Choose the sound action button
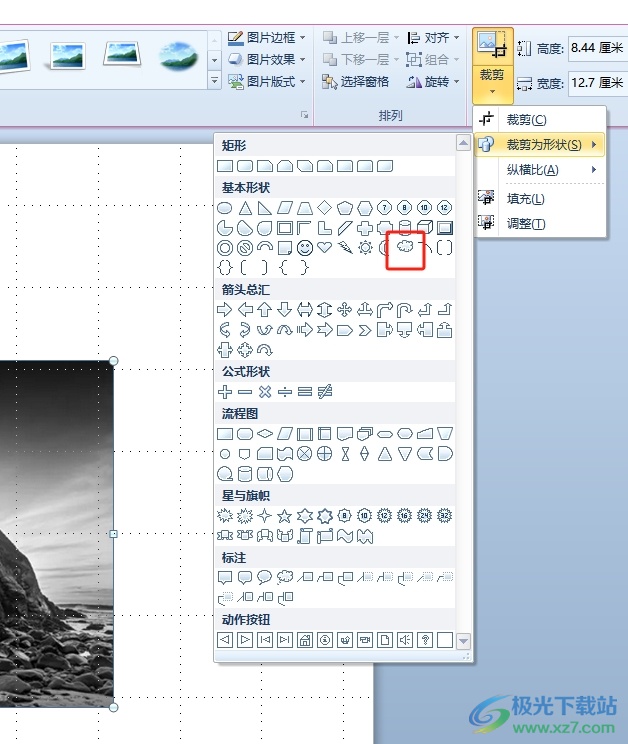This screenshot has width=628, height=744. tap(405, 640)
